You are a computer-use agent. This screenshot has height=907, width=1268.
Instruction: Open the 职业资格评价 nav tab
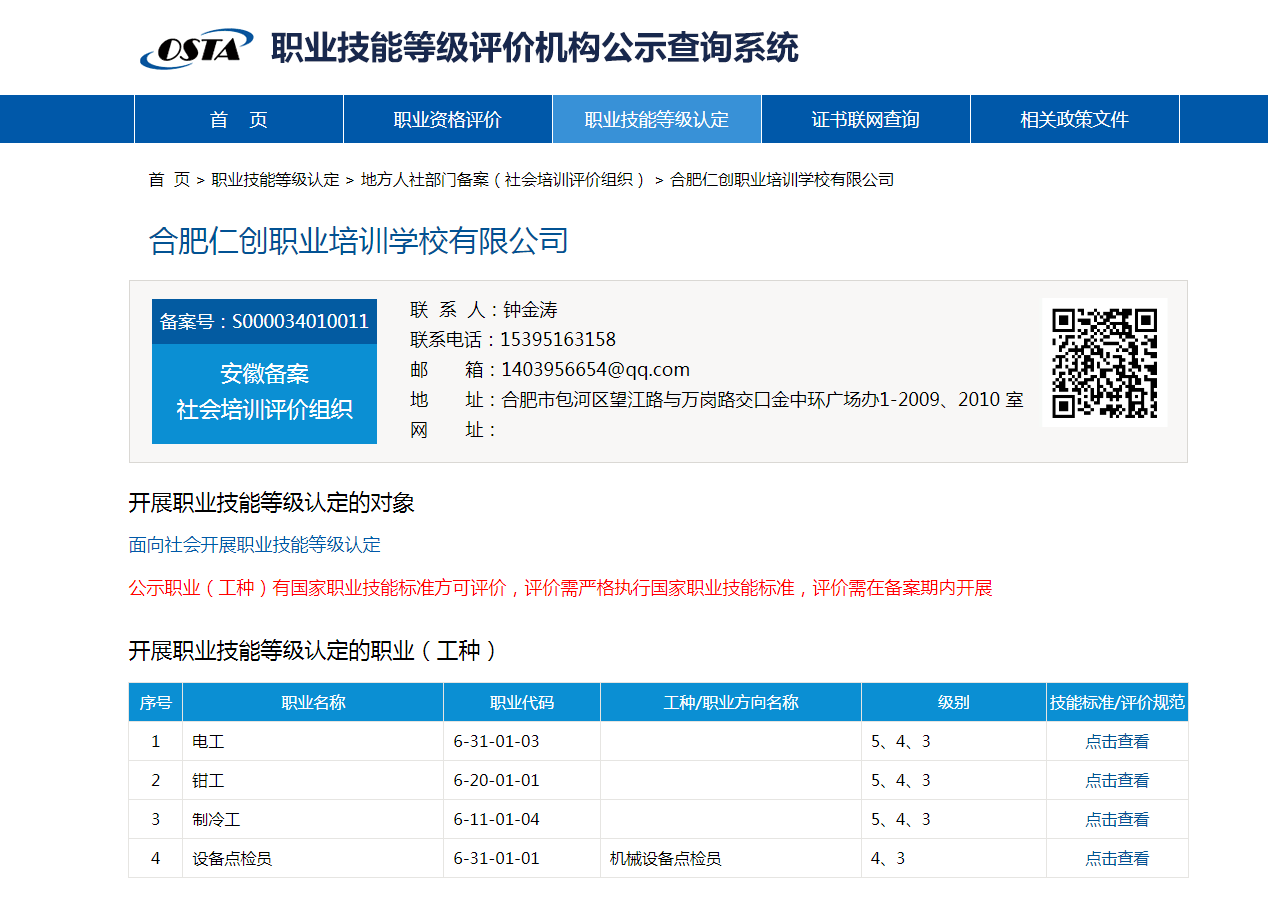click(448, 120)
